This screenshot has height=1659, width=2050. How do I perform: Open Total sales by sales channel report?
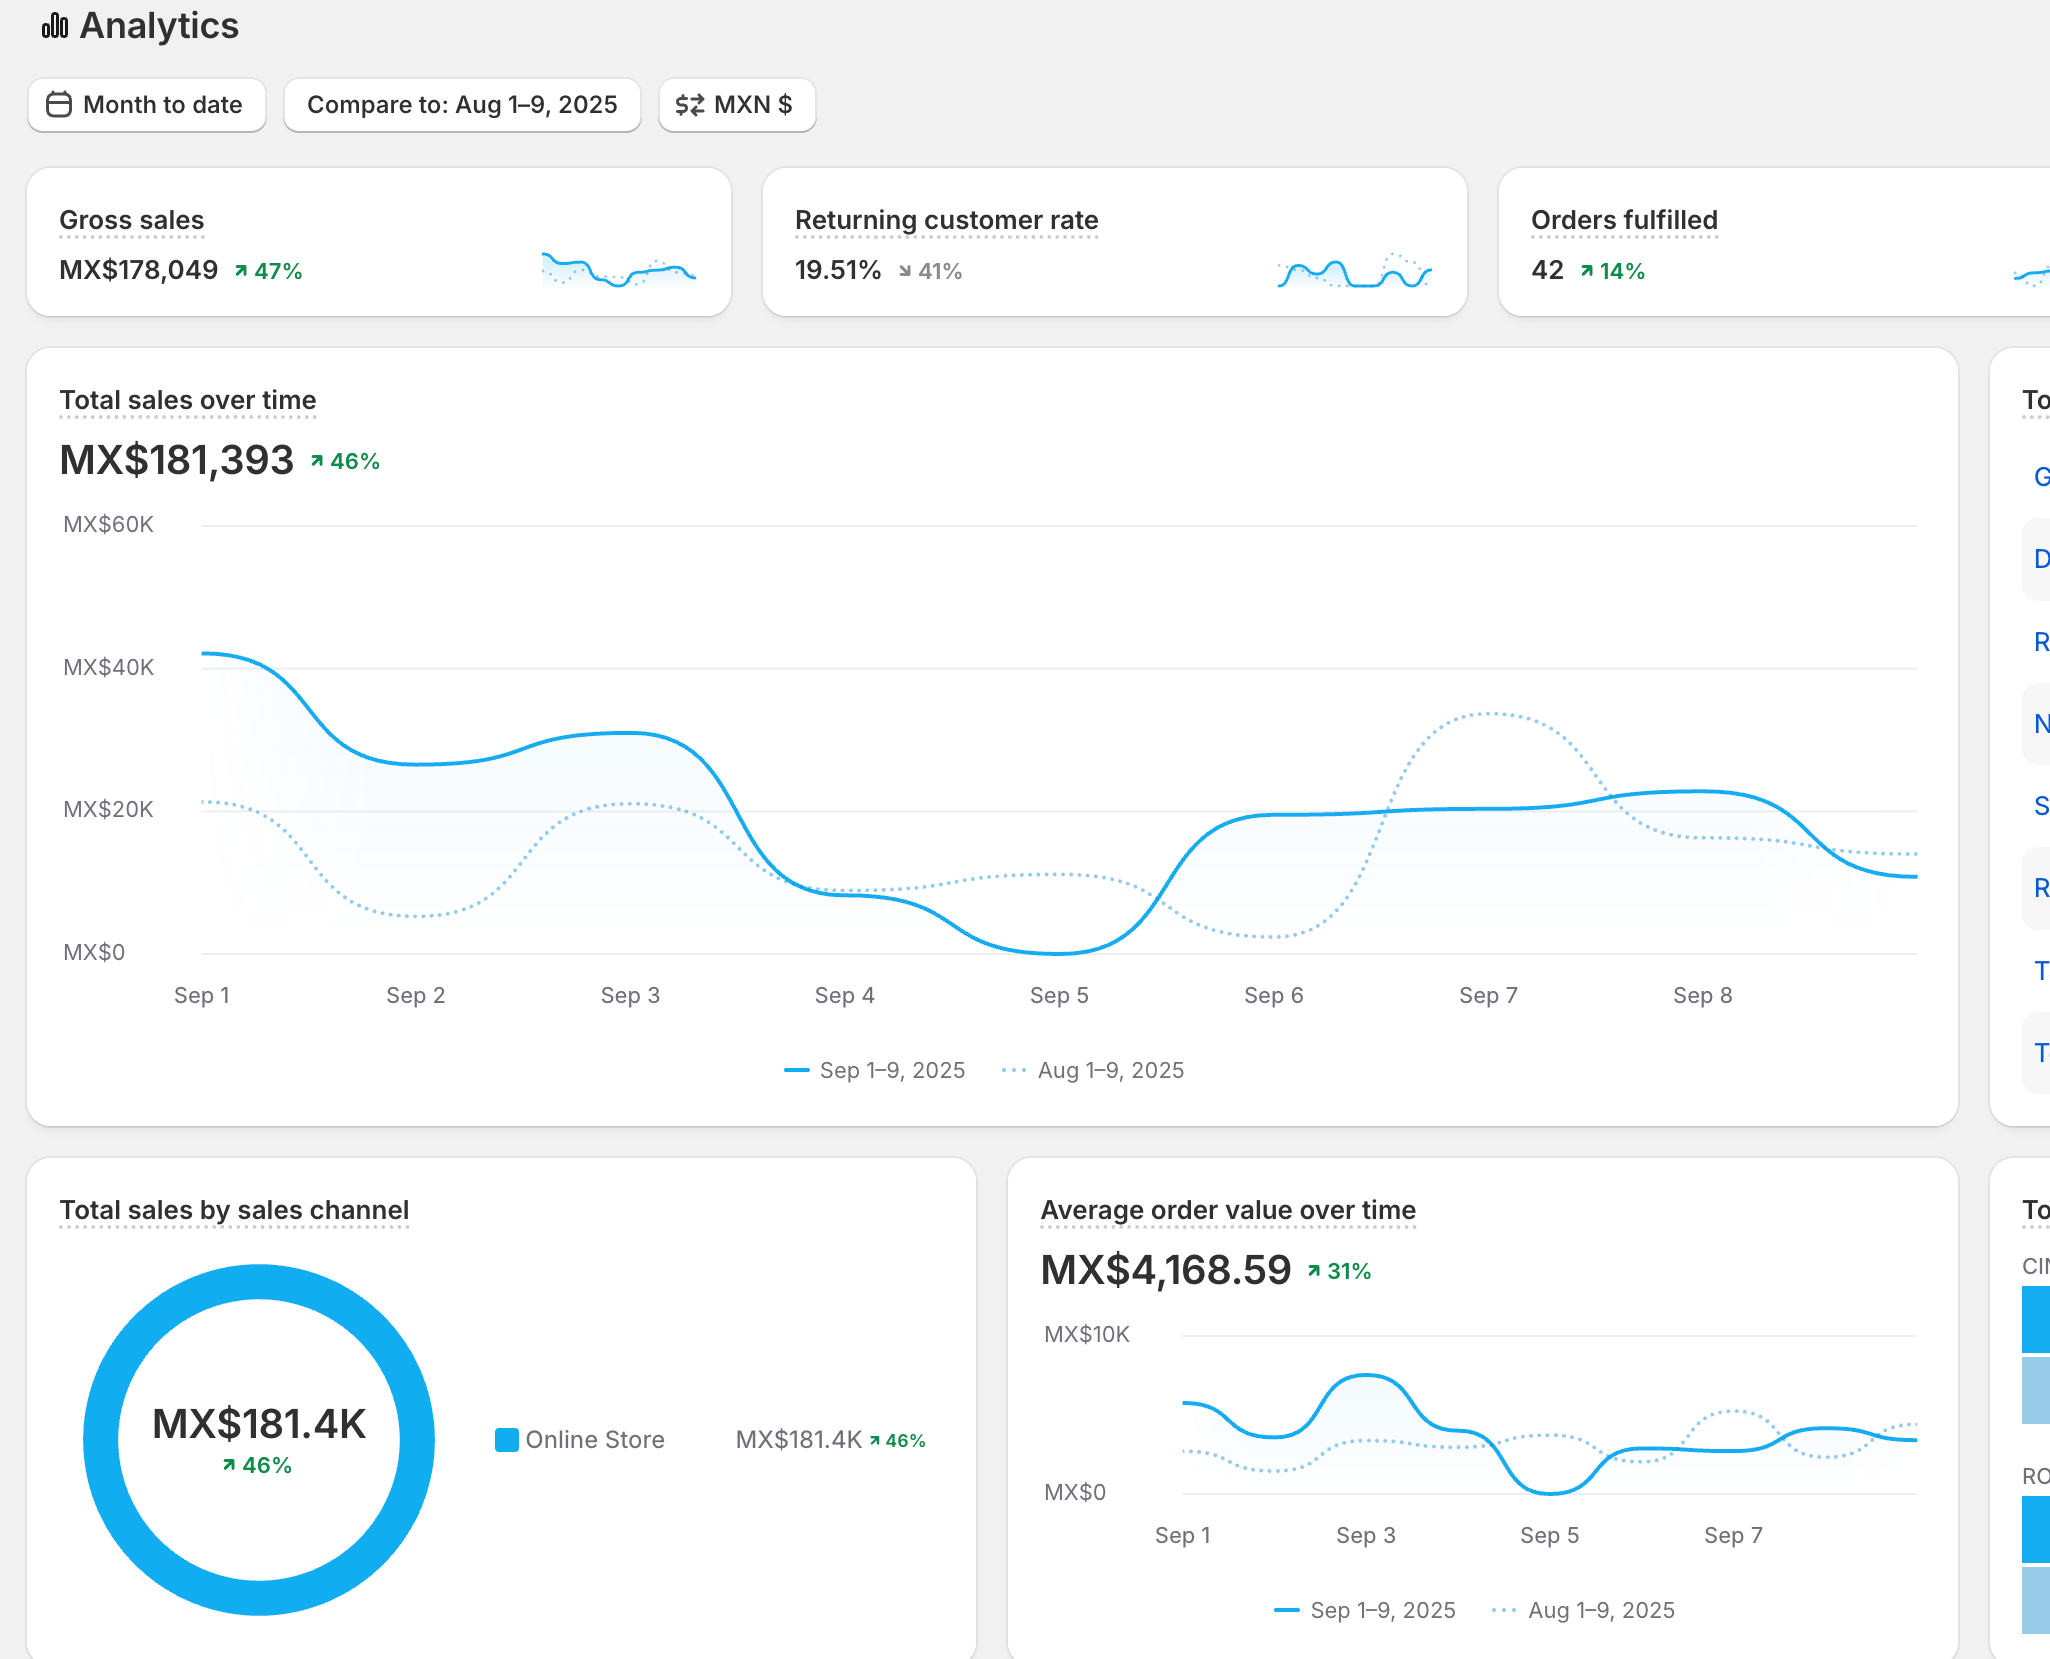pyautogui.click(x=234, y=1210)
